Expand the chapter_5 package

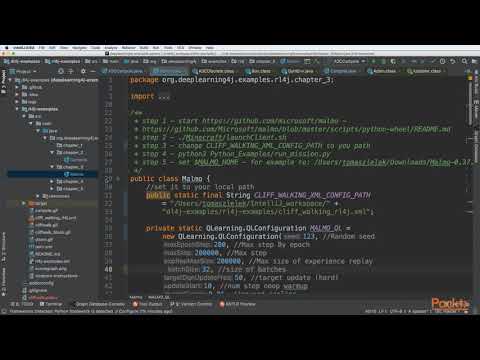click(52, 189)
